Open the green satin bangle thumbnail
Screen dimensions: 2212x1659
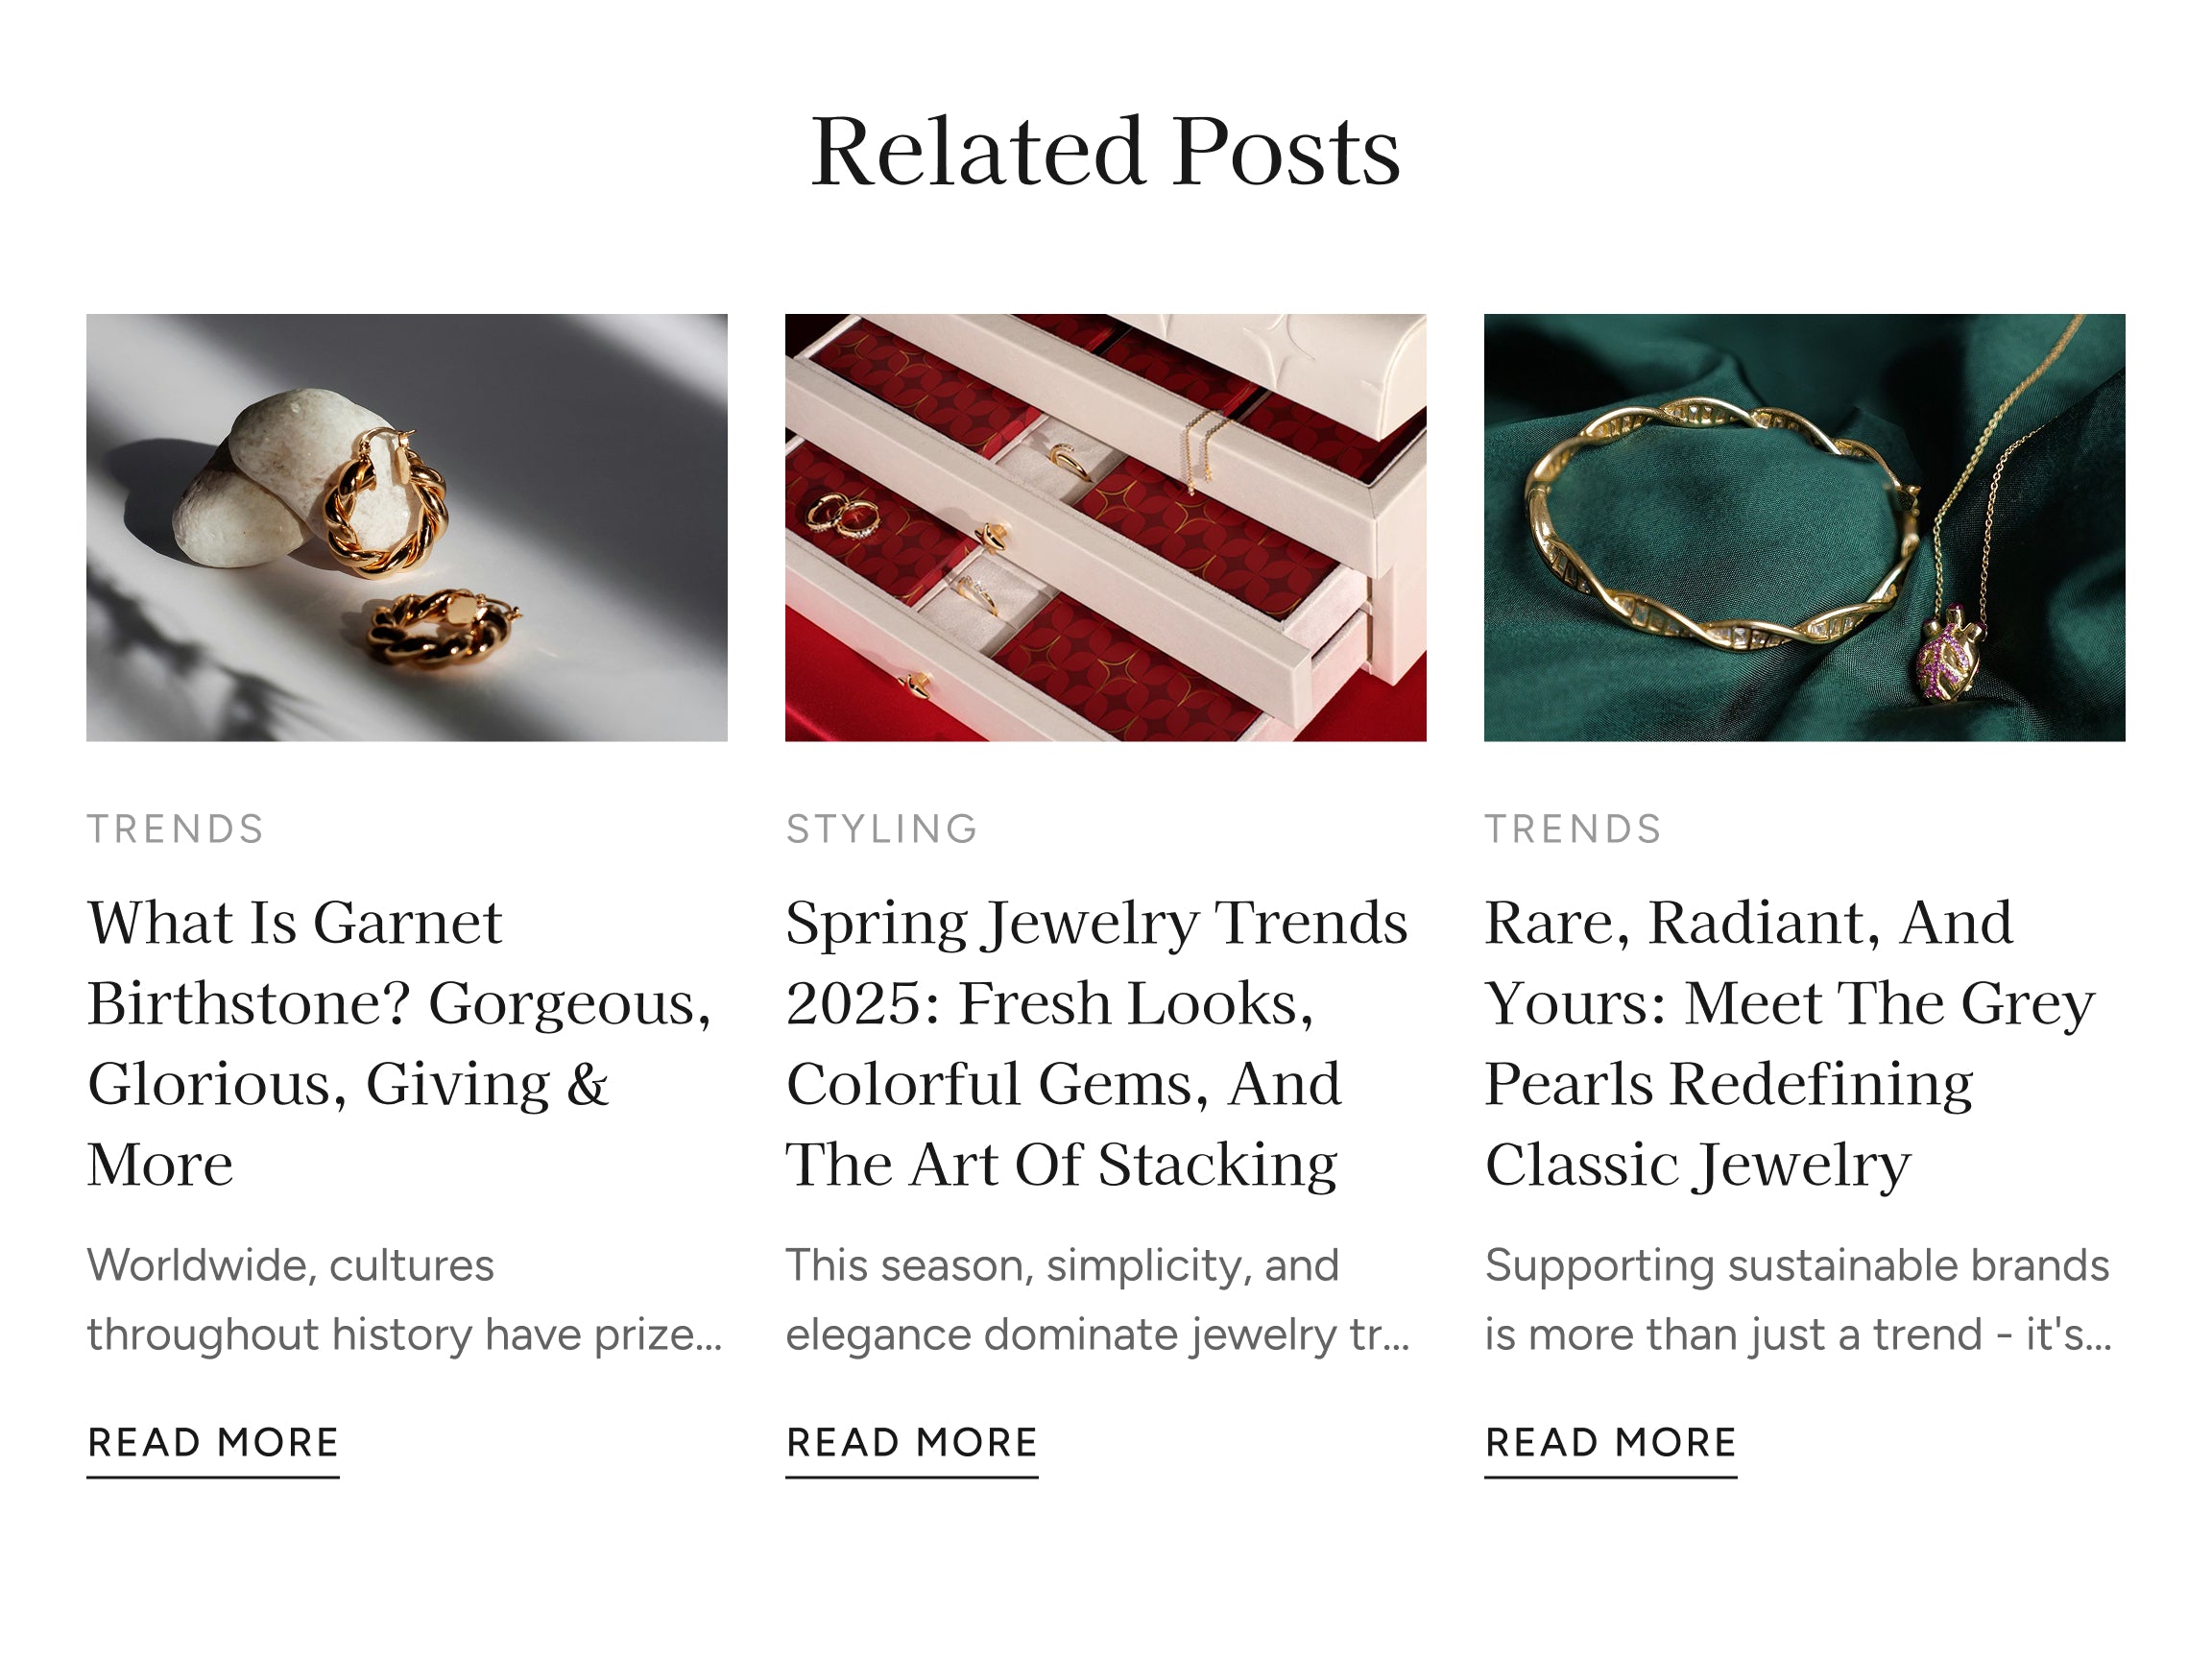point(1804,527)
